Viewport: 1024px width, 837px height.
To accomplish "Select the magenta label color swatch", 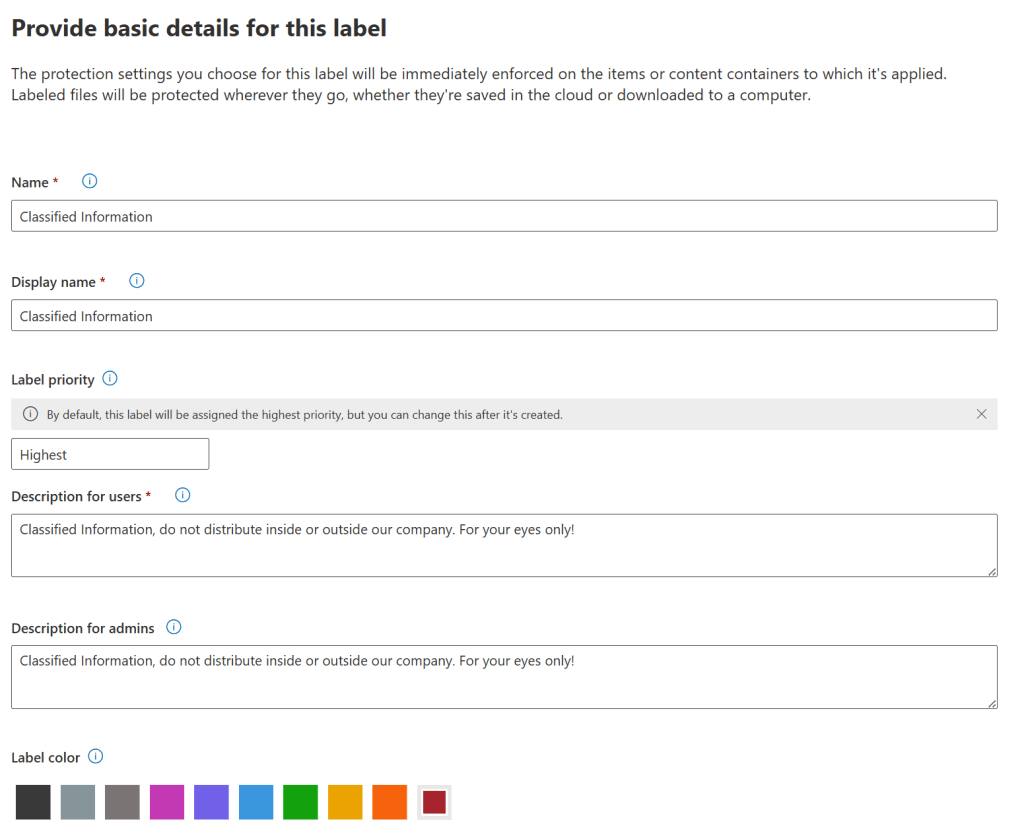I will pos(167,801).
